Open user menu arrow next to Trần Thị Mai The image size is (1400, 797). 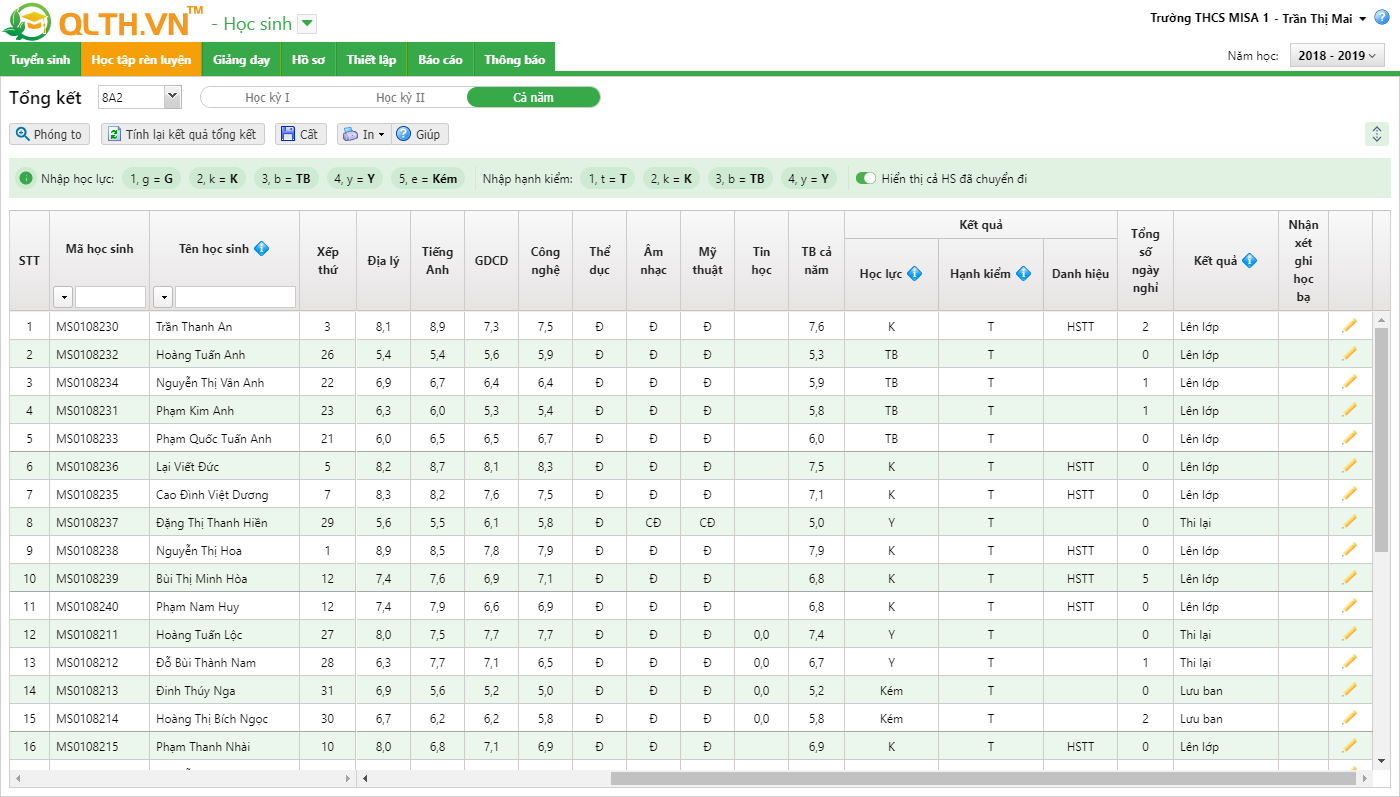[x=1363, y=19]
